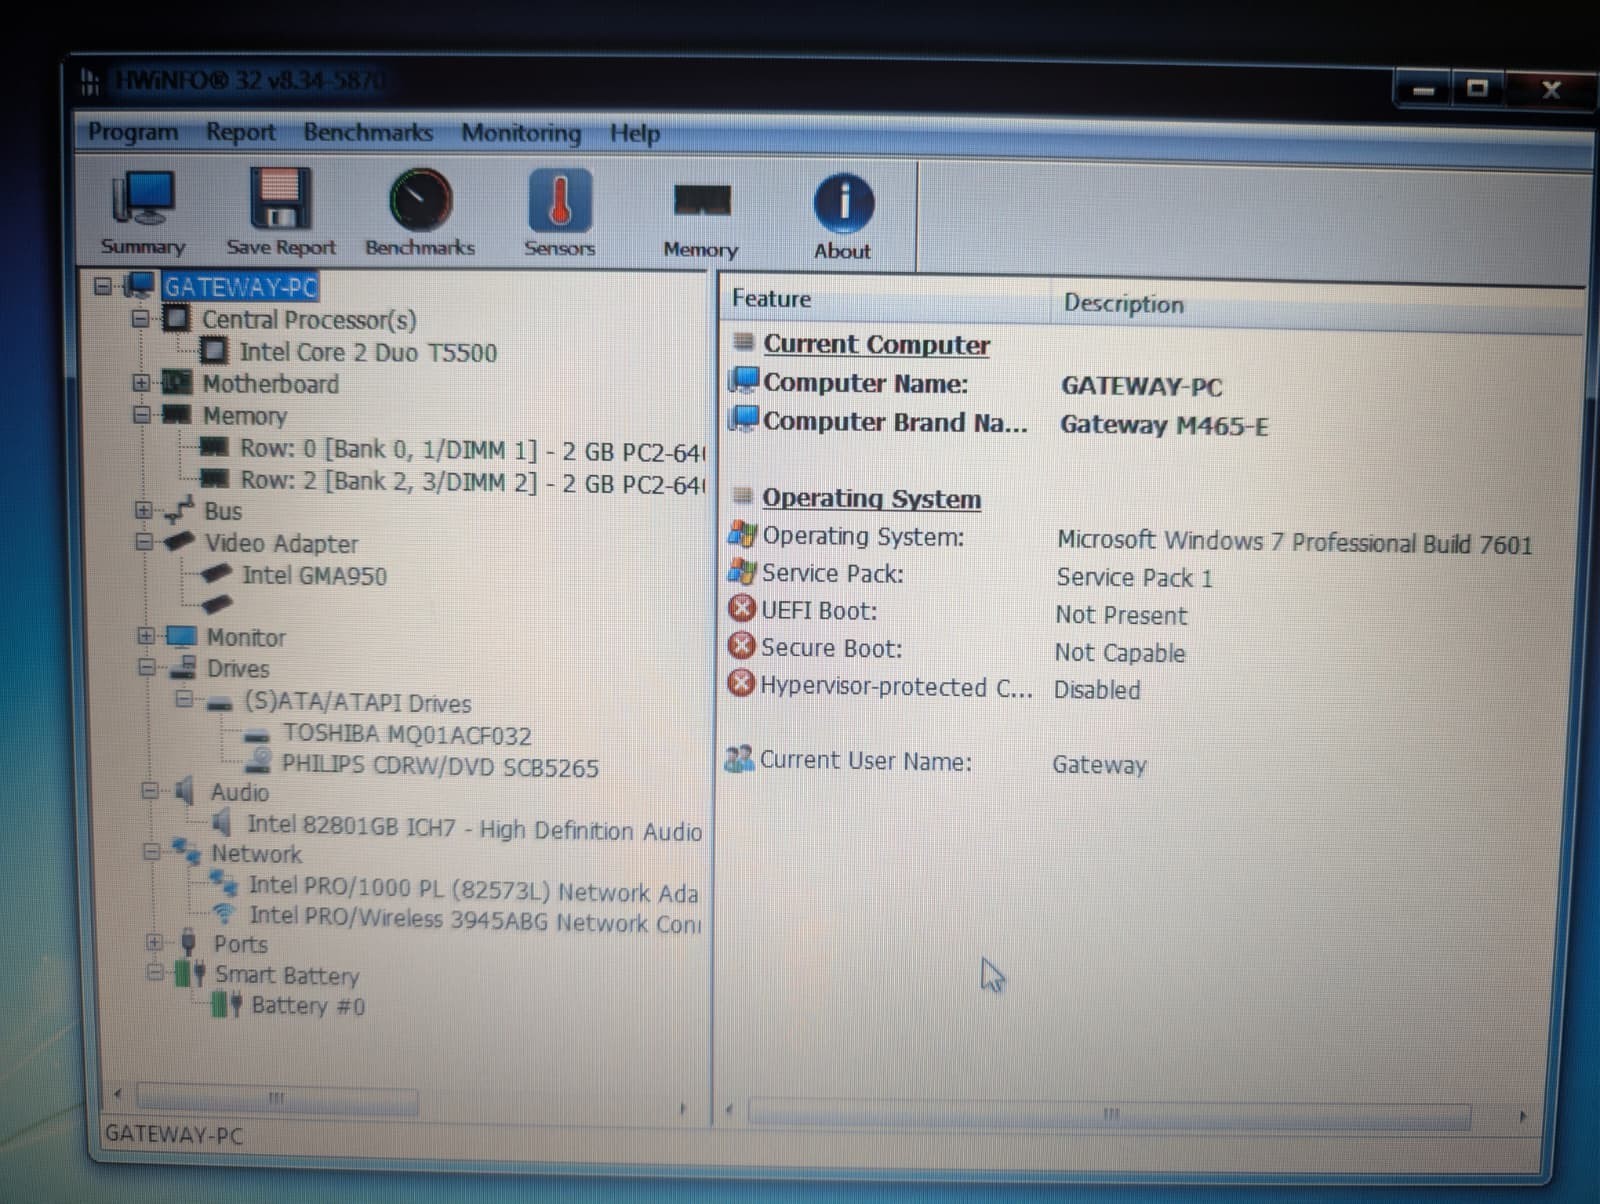Select the Hypervisor-protected row
Viewport: 1600px width, 1204px height.
tap(935, 688)
